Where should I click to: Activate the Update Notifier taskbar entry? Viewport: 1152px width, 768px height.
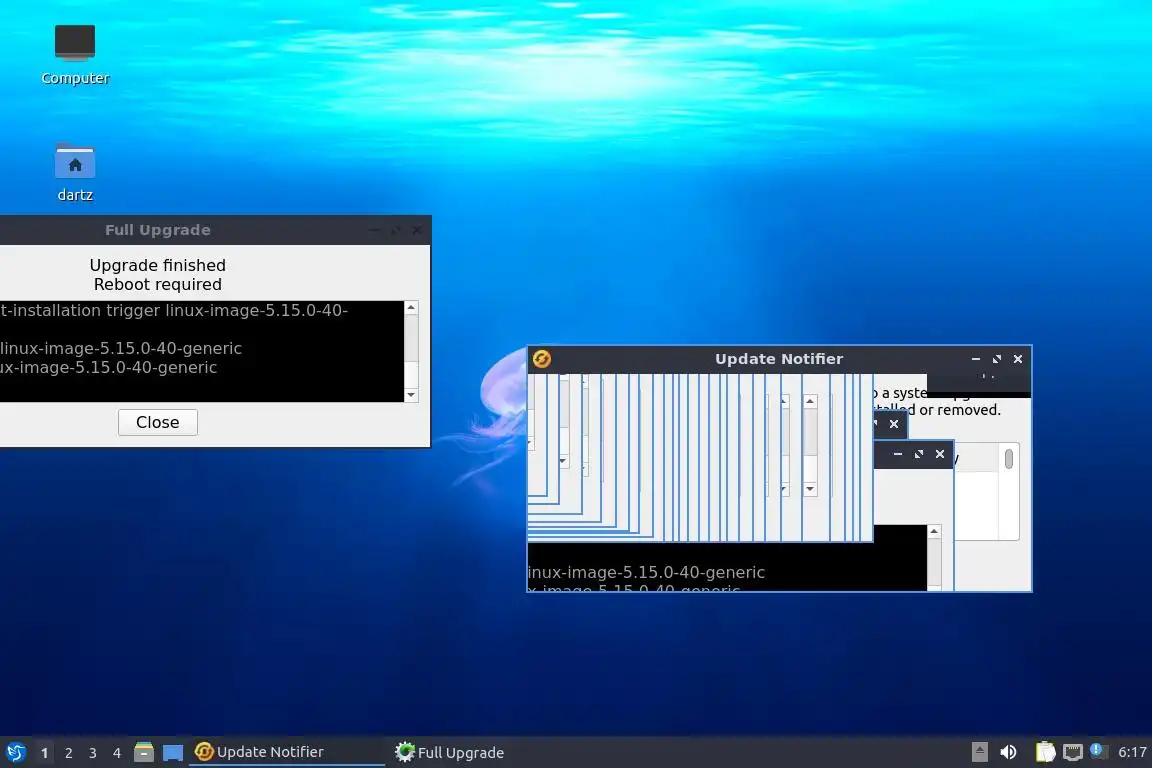[x=287, y=752]
